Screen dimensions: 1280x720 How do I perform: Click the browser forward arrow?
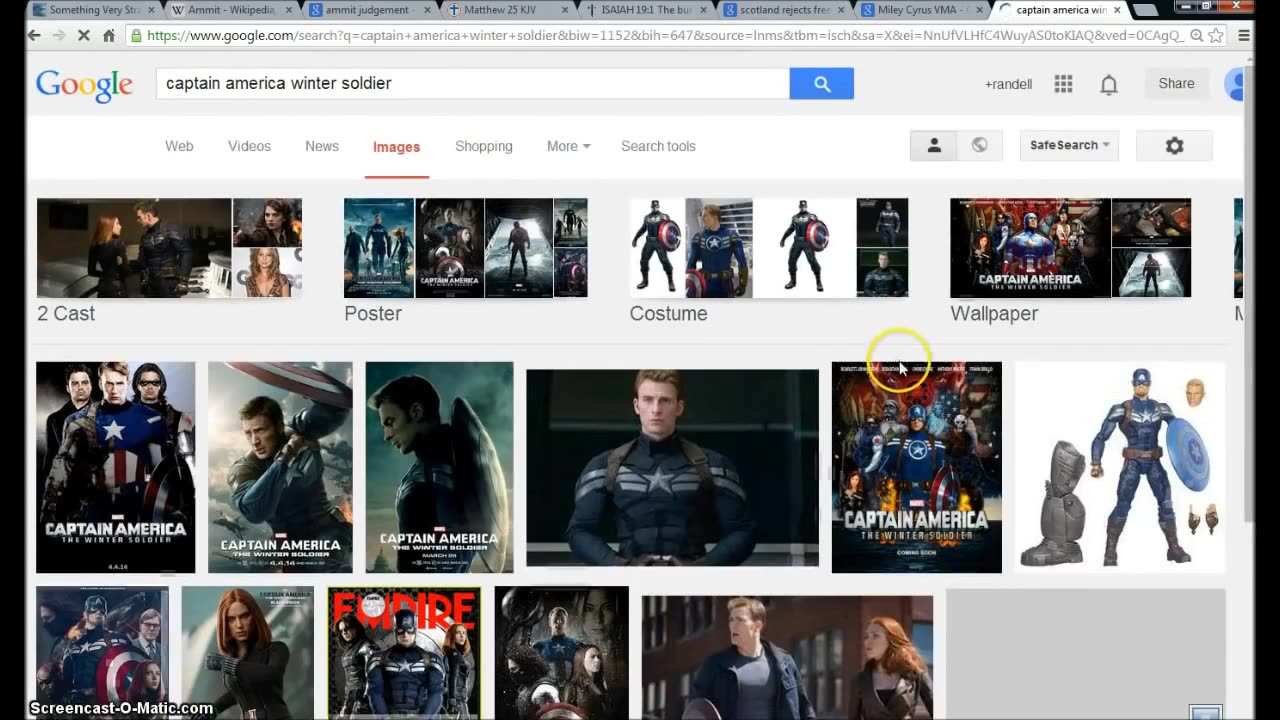click(x=59, y=35)
